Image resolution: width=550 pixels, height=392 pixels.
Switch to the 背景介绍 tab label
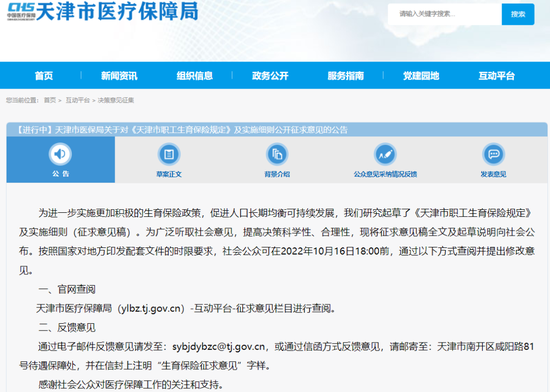277,174
